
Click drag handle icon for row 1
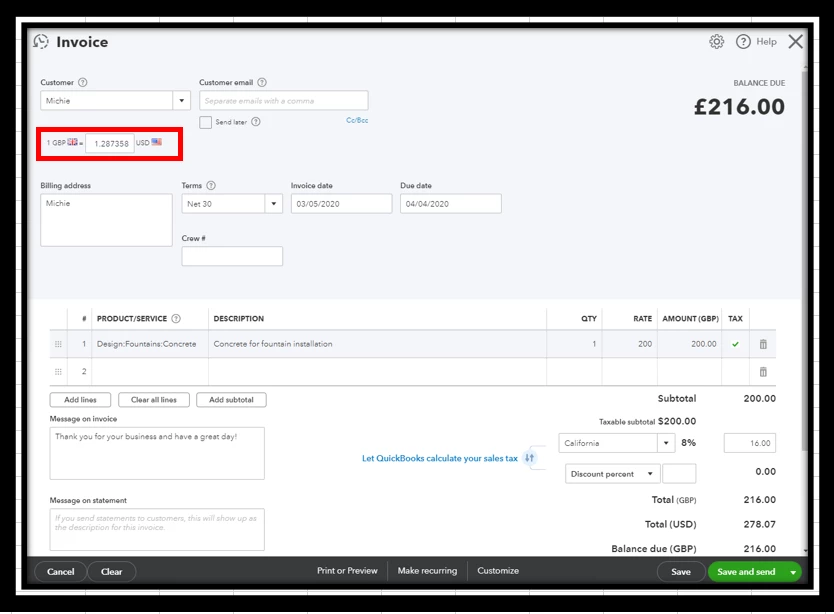(58, 344)
